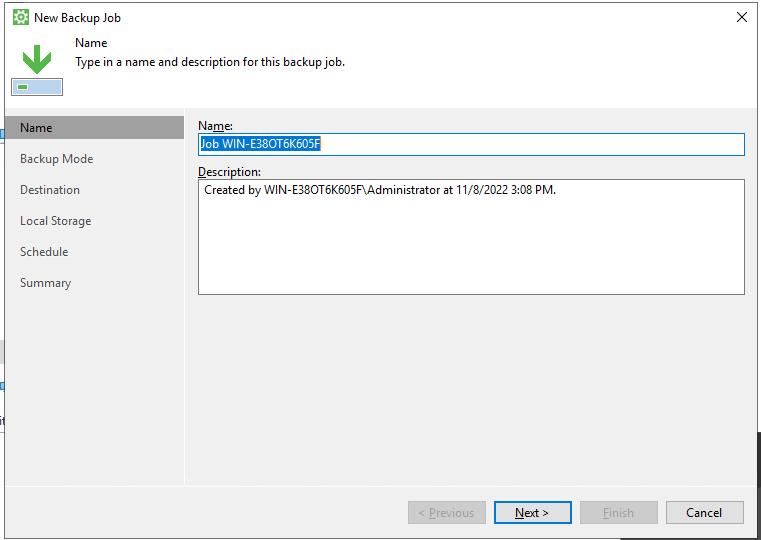761x540 pixels.
Task: Click the disabled Finish button
Action: click(618, 513)
